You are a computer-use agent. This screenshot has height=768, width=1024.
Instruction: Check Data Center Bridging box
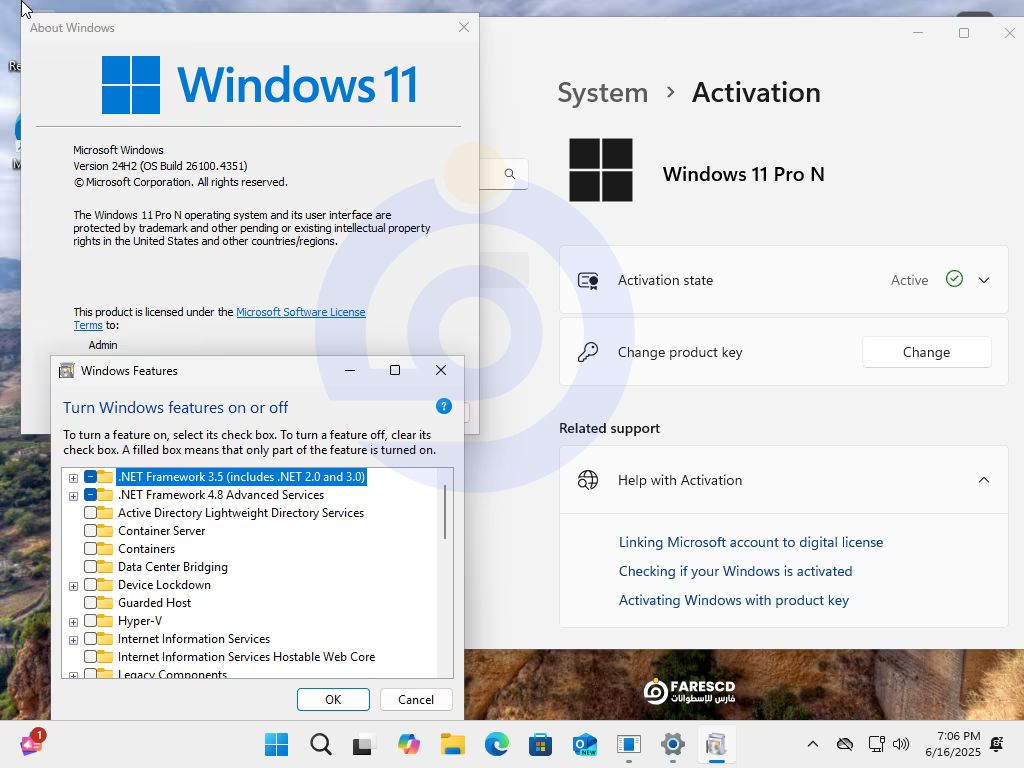(90, 567)
